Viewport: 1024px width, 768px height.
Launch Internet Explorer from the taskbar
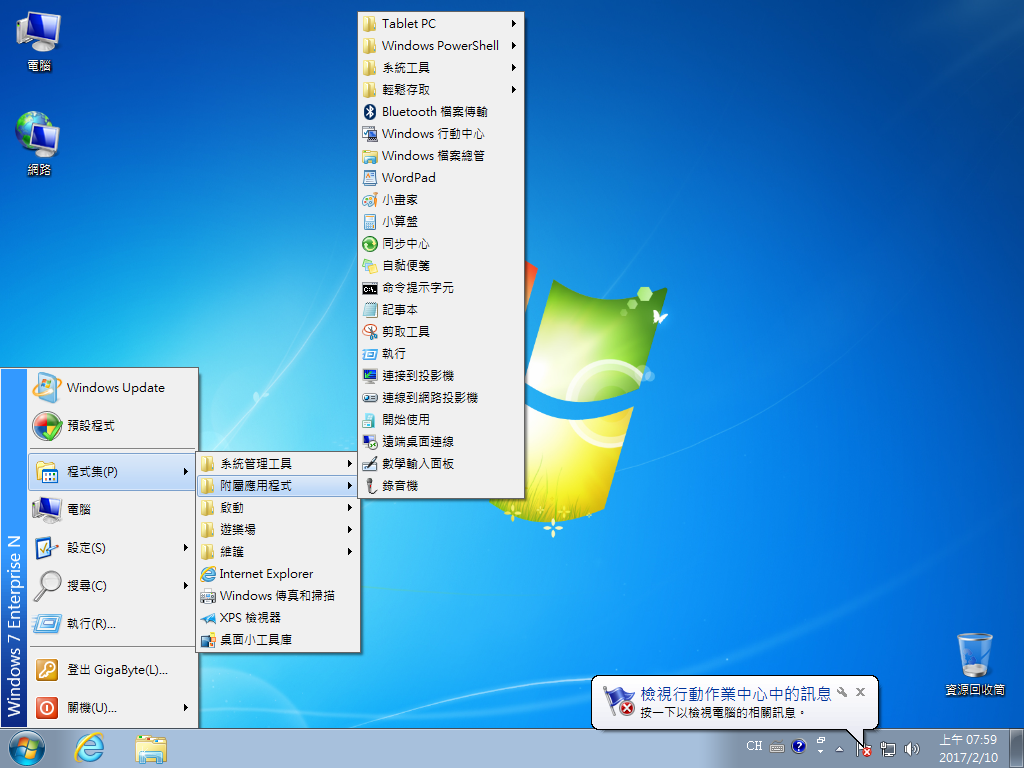(89, 748)
